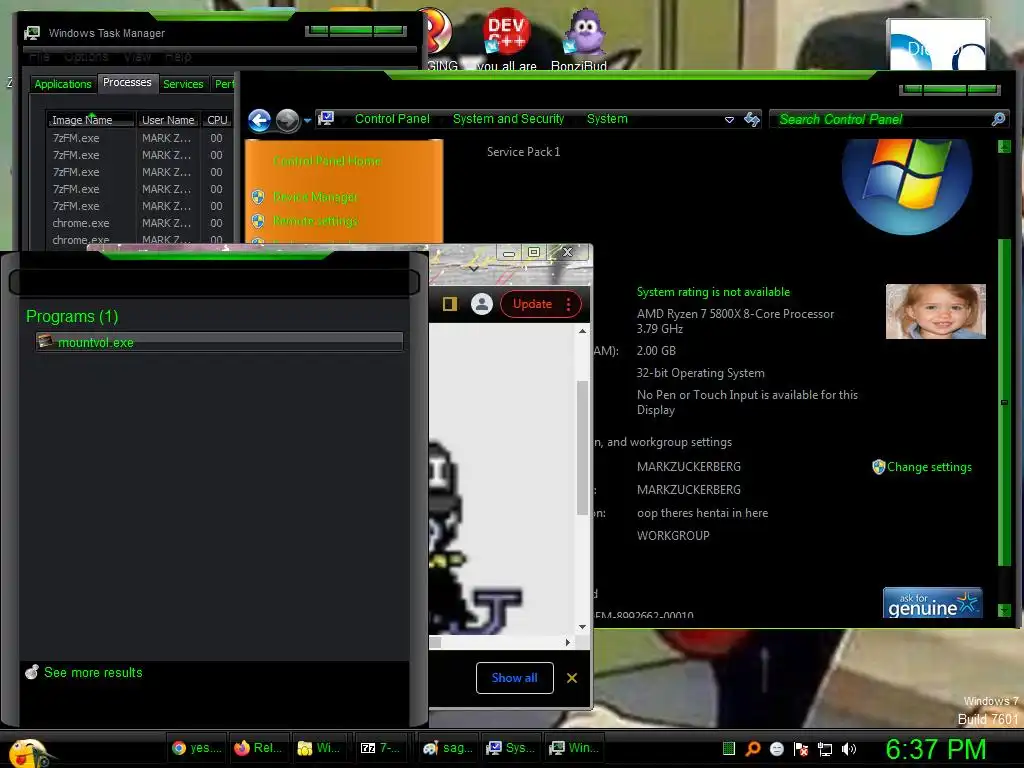Viewport: 1024px width, 768px height.
Task: Click the baby face thumbnail image
Action: click(935, 312)
